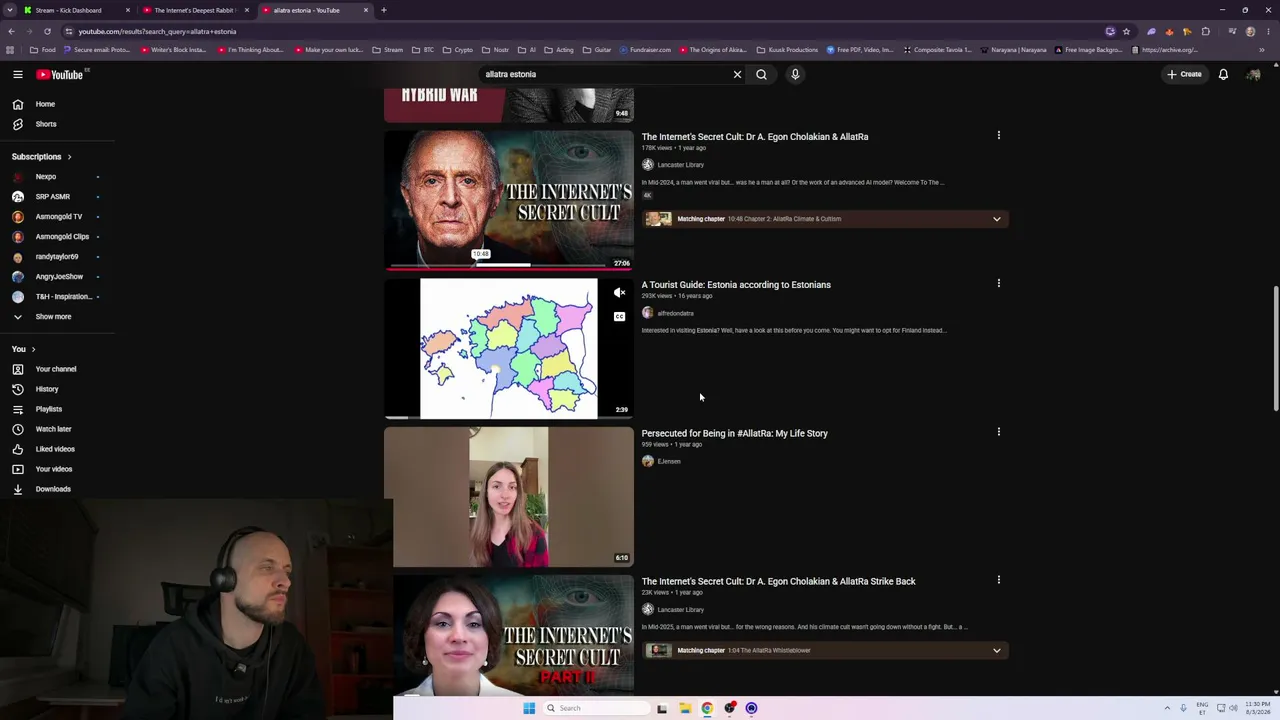This screenshot has height=720, width=1280.
Task: Reload the page
Action: [47, 31]
